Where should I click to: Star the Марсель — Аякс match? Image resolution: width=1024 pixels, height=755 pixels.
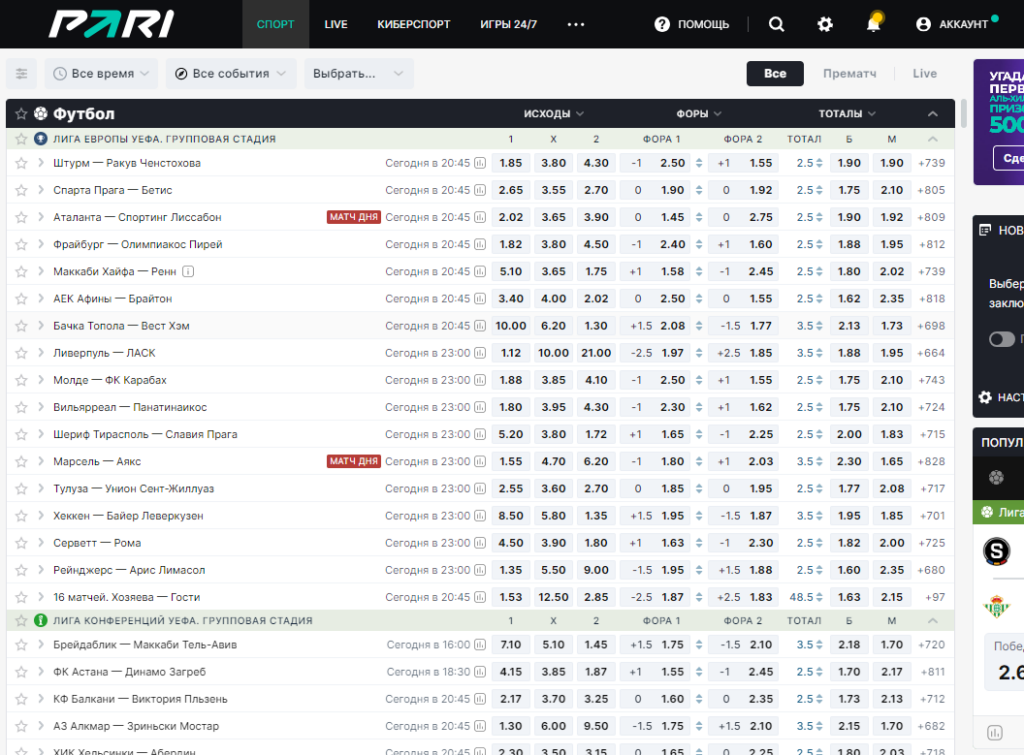[21, 462]
